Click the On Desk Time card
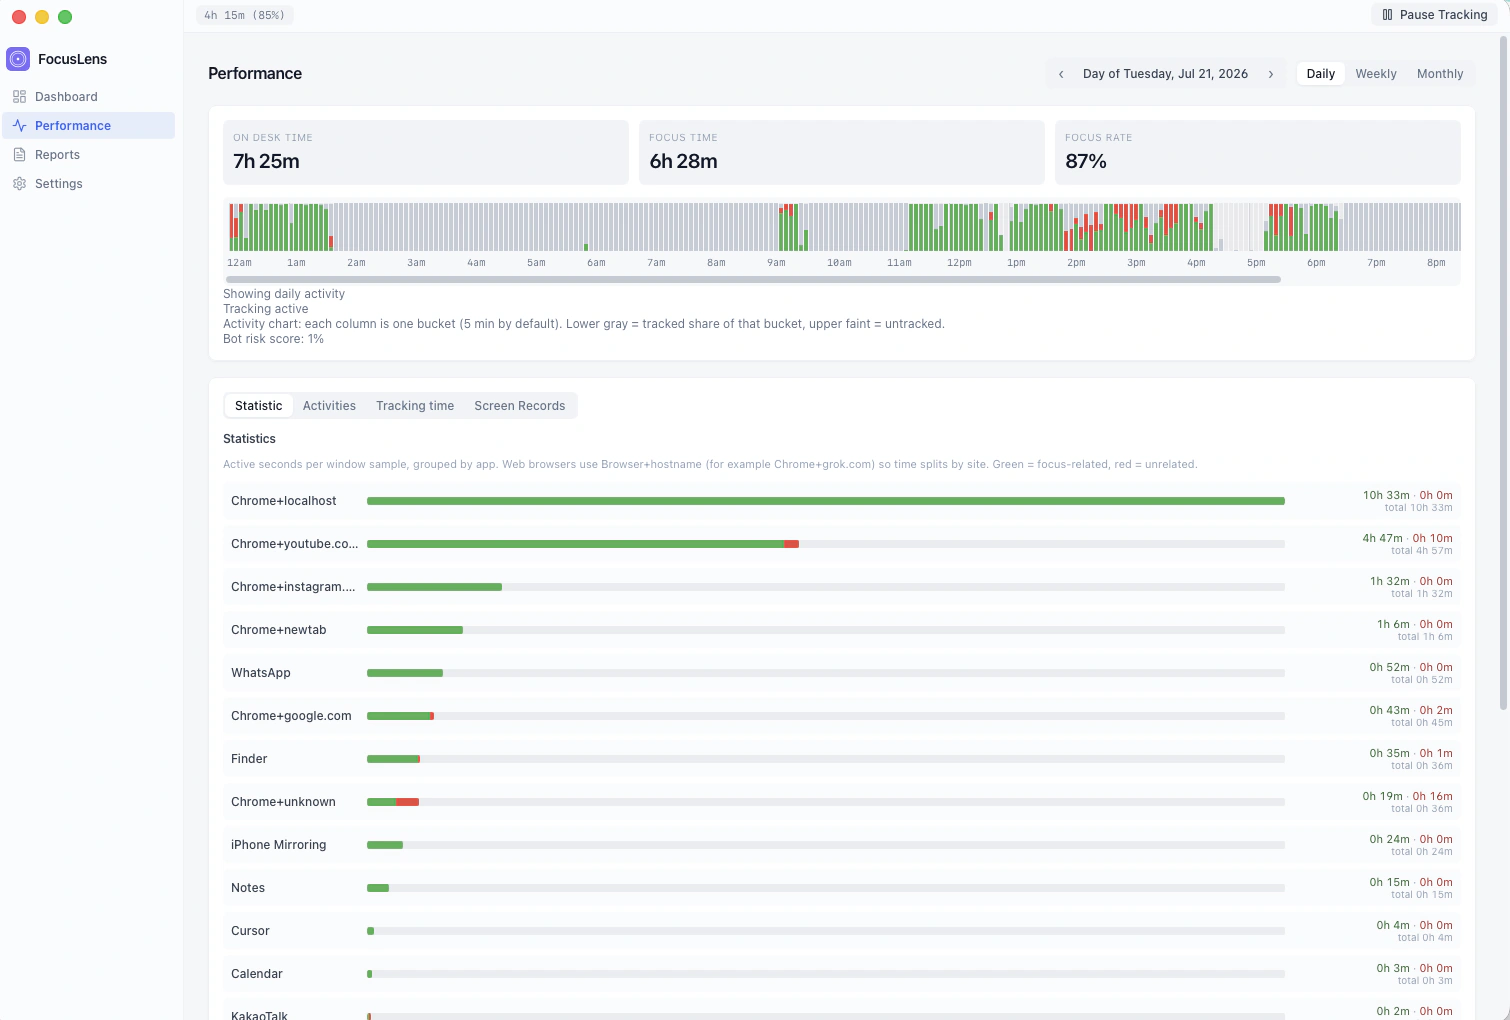1510x1020 pixels. pos(425,153)
